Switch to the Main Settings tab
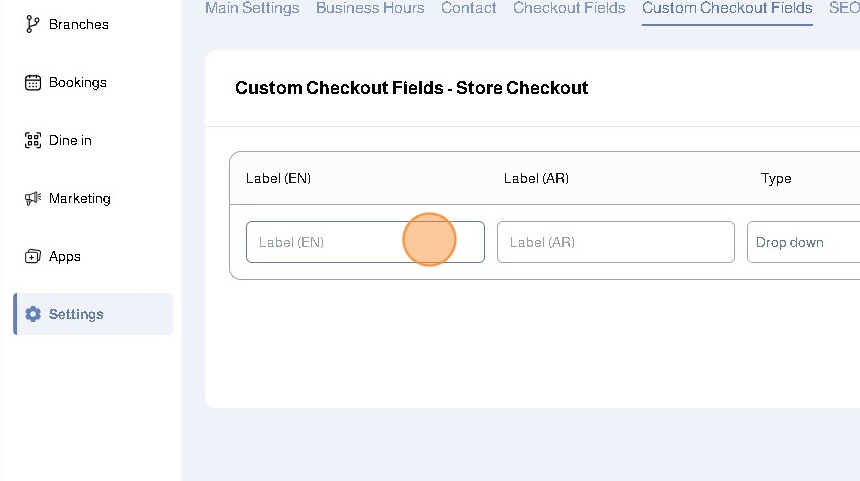 coord(252,8)
